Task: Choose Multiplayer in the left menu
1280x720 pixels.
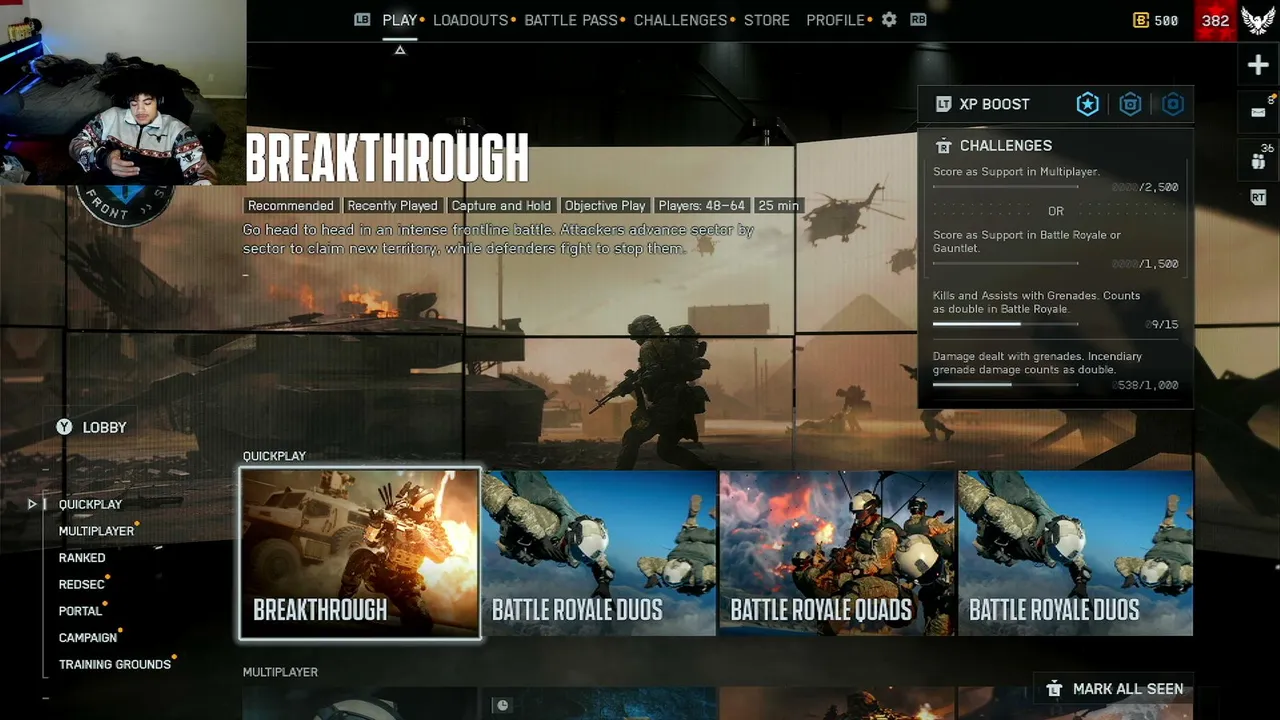Action: tap(96, 531)
